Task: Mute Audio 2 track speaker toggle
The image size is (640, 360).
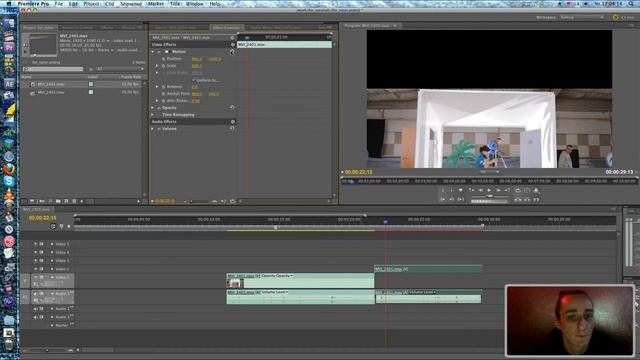Action: [x=36, y=309]
